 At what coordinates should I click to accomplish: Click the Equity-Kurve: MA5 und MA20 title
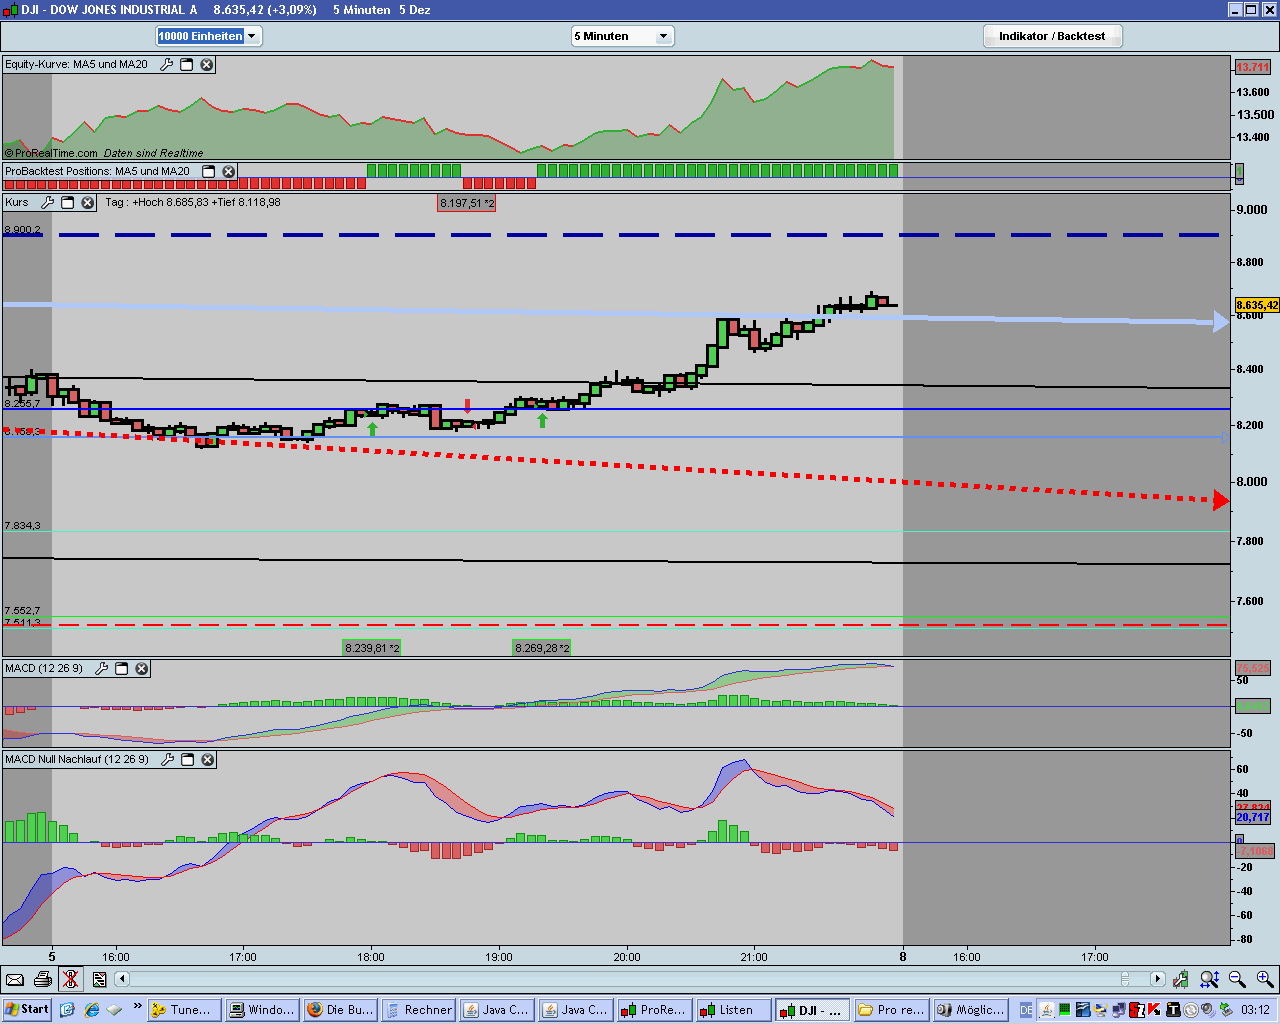click(x=76, y=64)
